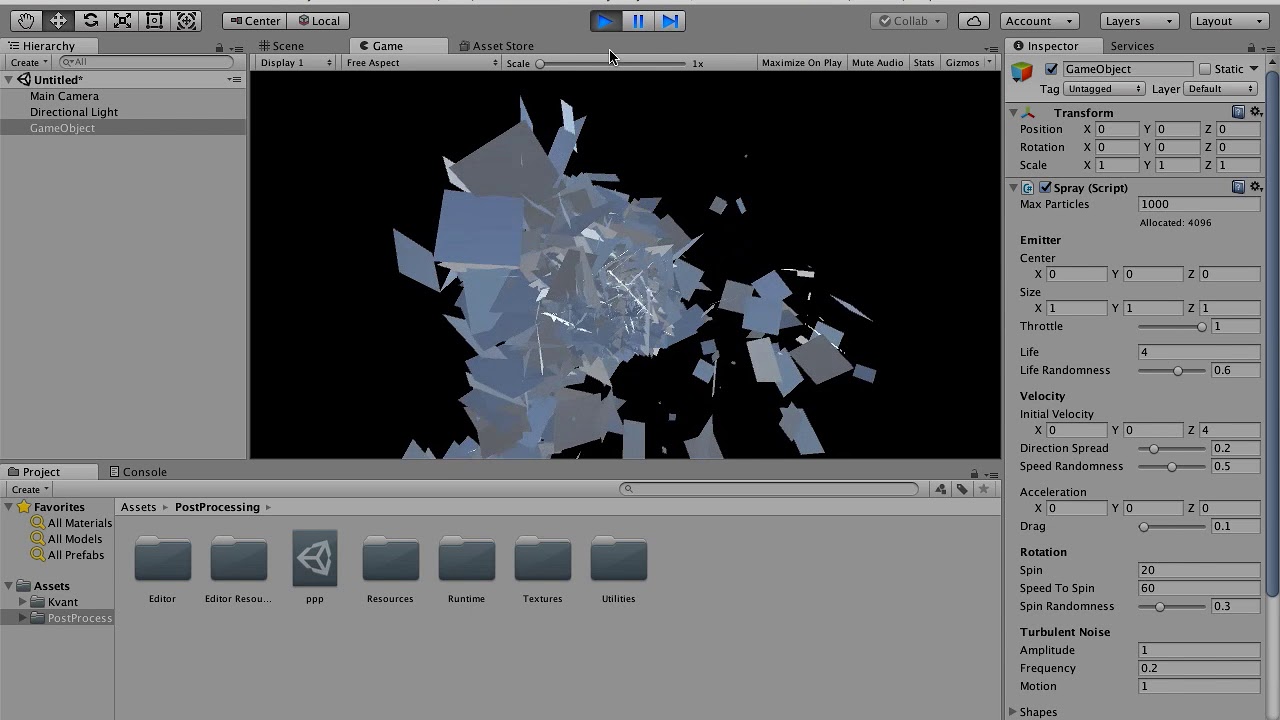Open the Layers dropdown

coord(1139,20)
